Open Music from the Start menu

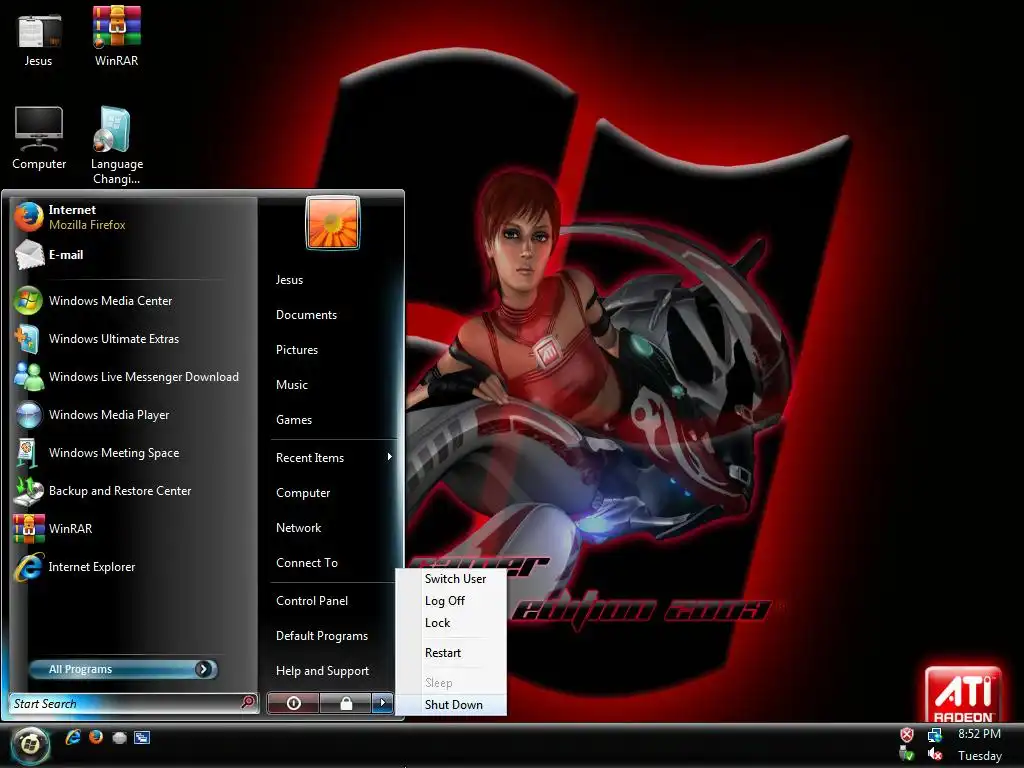click(x=291, y=385)
